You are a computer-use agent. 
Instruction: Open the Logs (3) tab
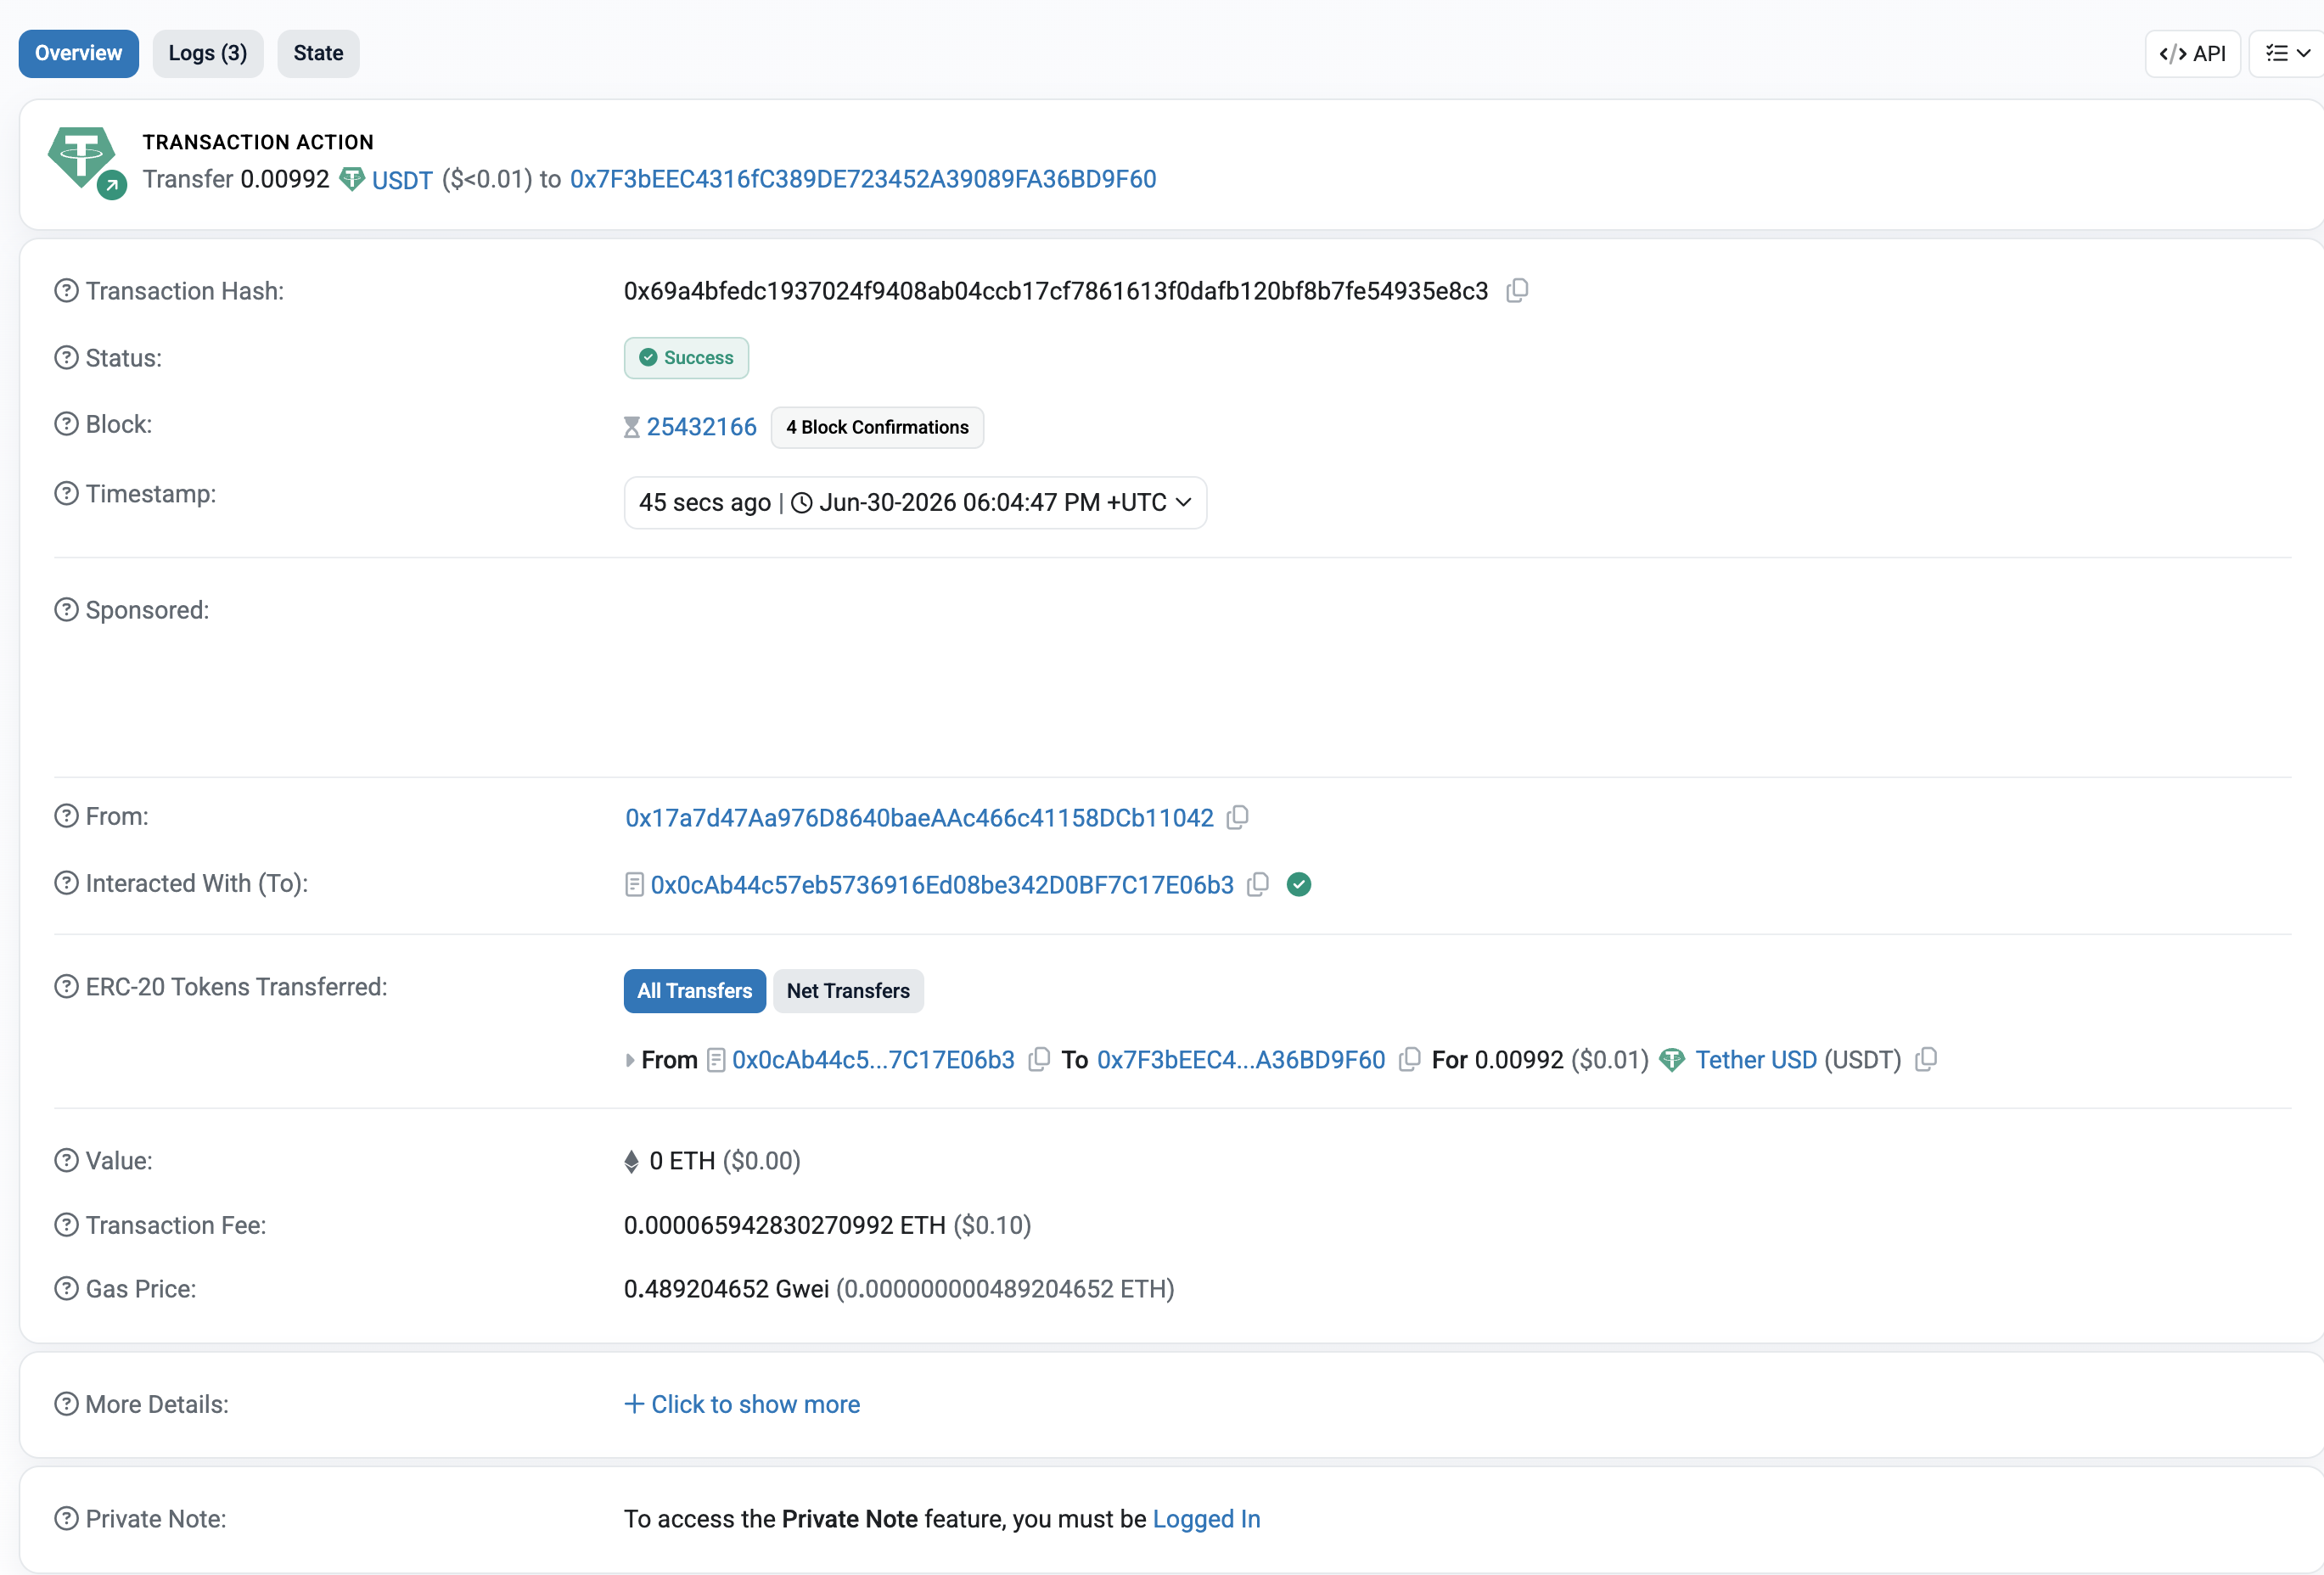click(208, 53)
